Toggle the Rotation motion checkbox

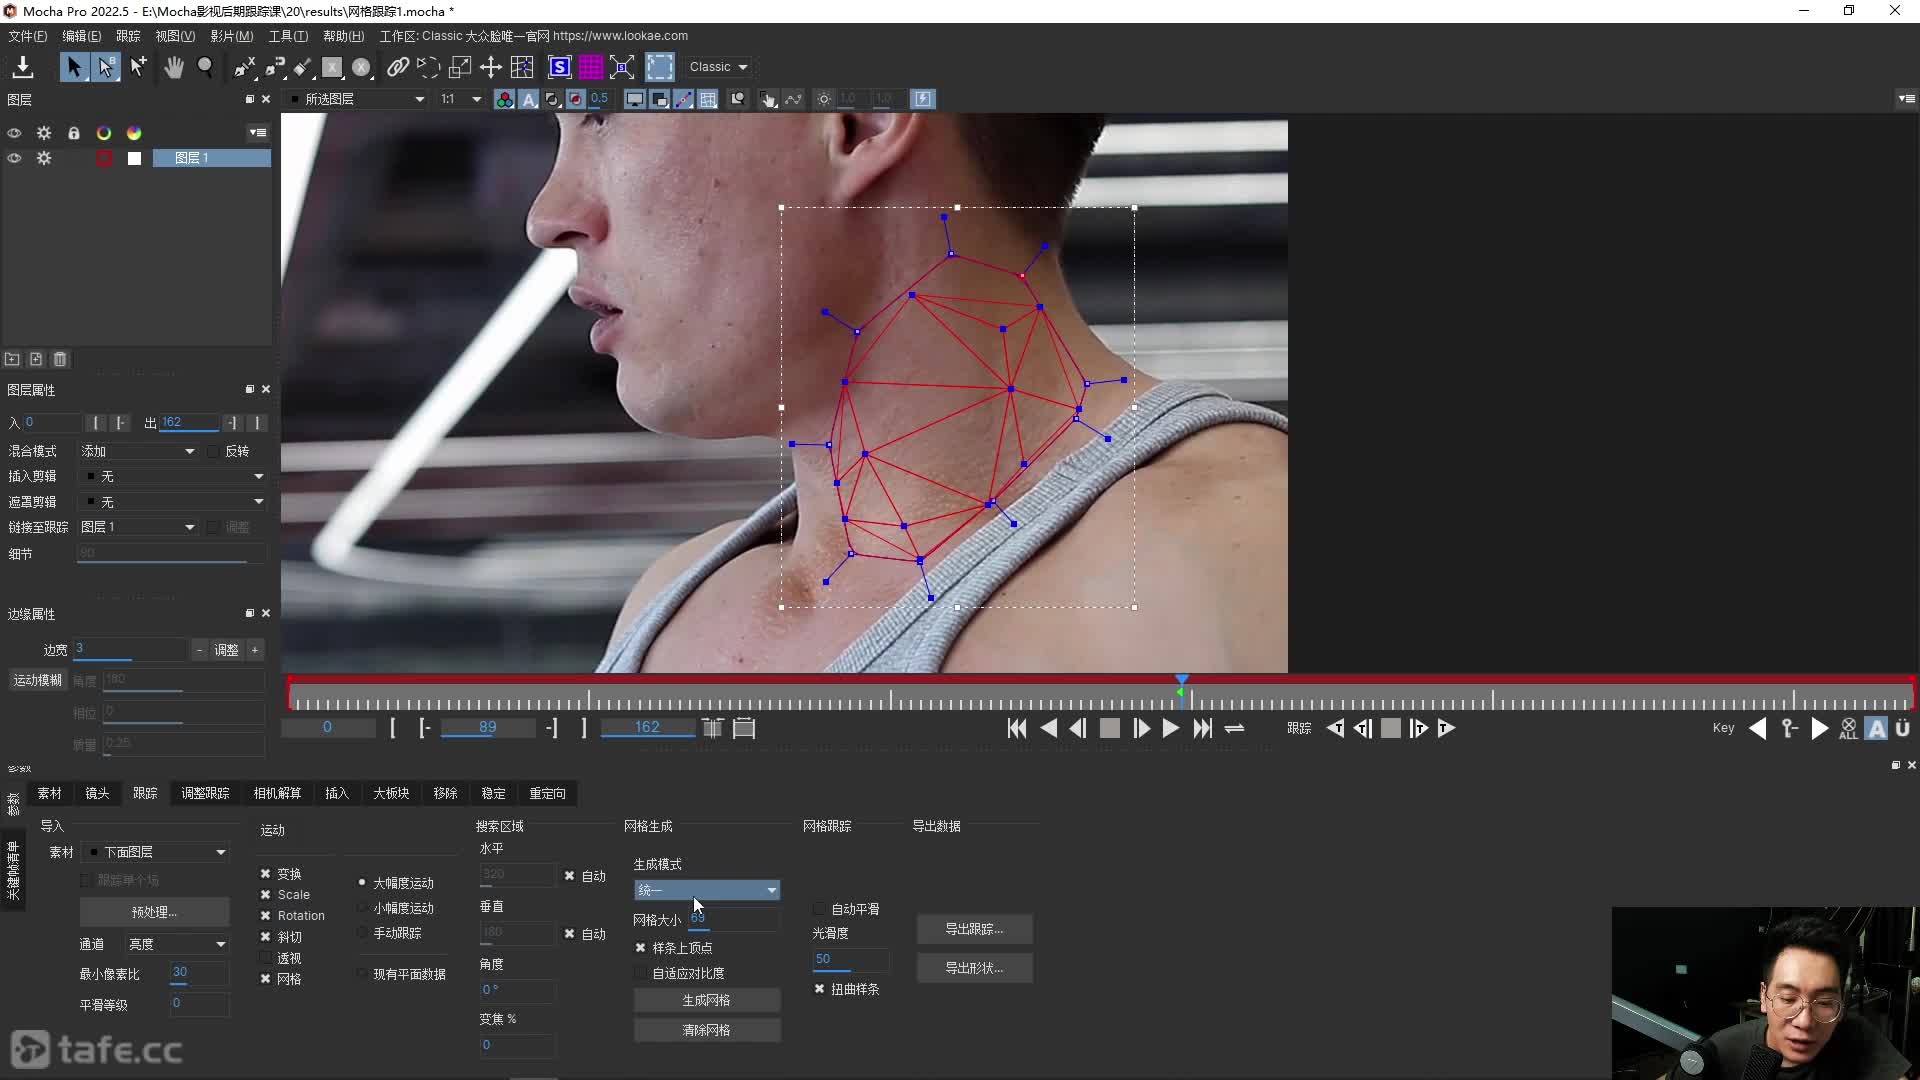266,916
